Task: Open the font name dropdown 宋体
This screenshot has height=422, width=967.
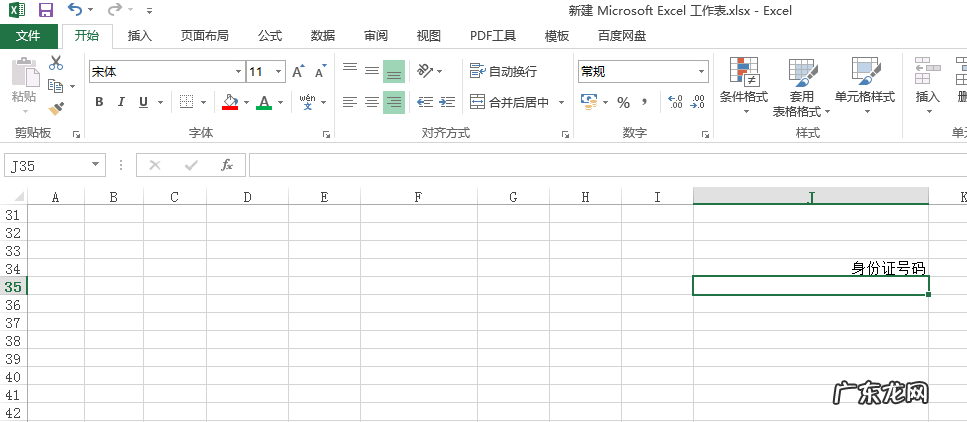Action: 238,72
